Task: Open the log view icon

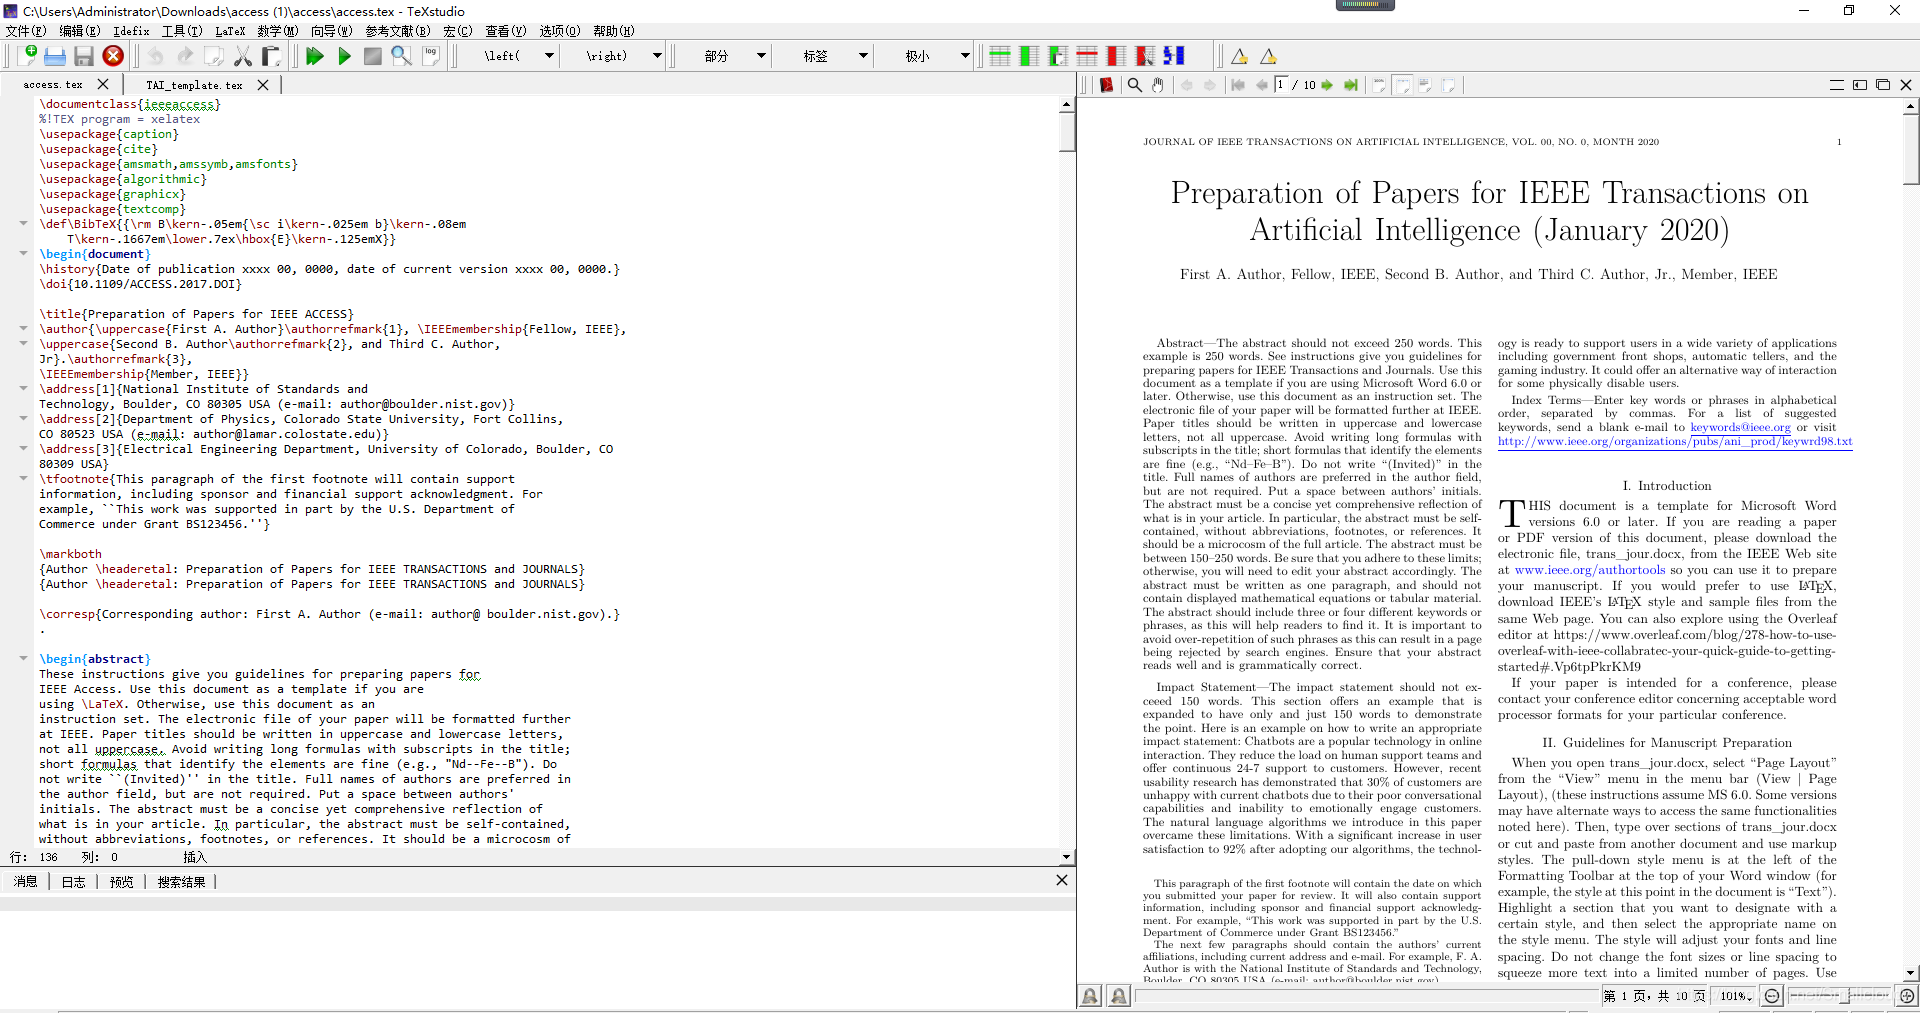Action: [x=431, y=56]
